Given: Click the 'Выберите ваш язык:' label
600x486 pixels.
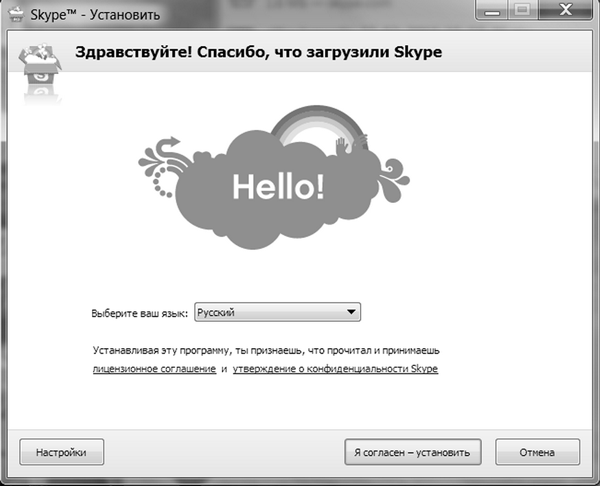Looking at the screenshot, I should [x=140, y=313].
